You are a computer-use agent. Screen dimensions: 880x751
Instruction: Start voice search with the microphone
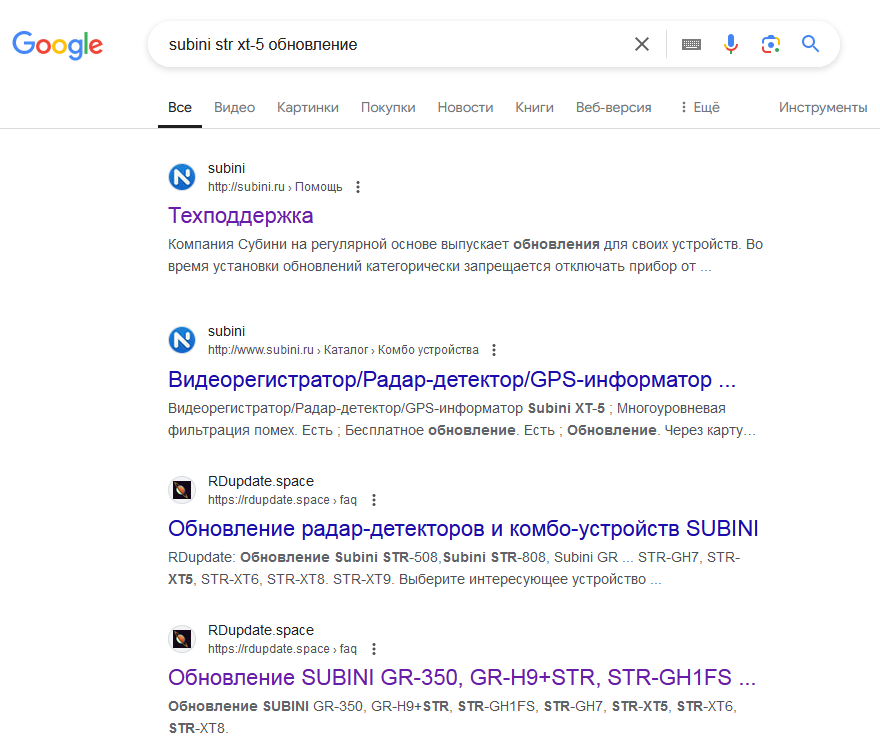pos(731,44)
